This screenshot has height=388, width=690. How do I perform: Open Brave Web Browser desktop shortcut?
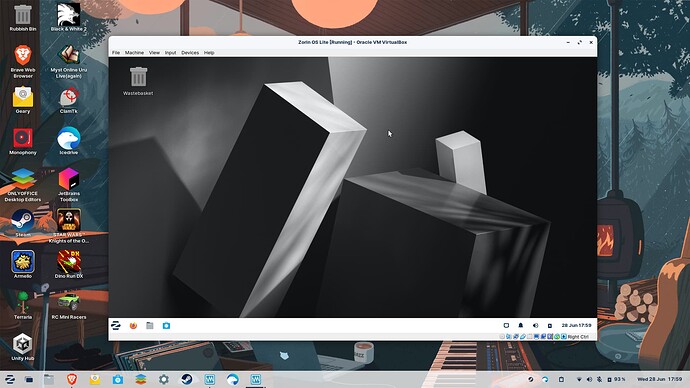[x=23, y=61]
